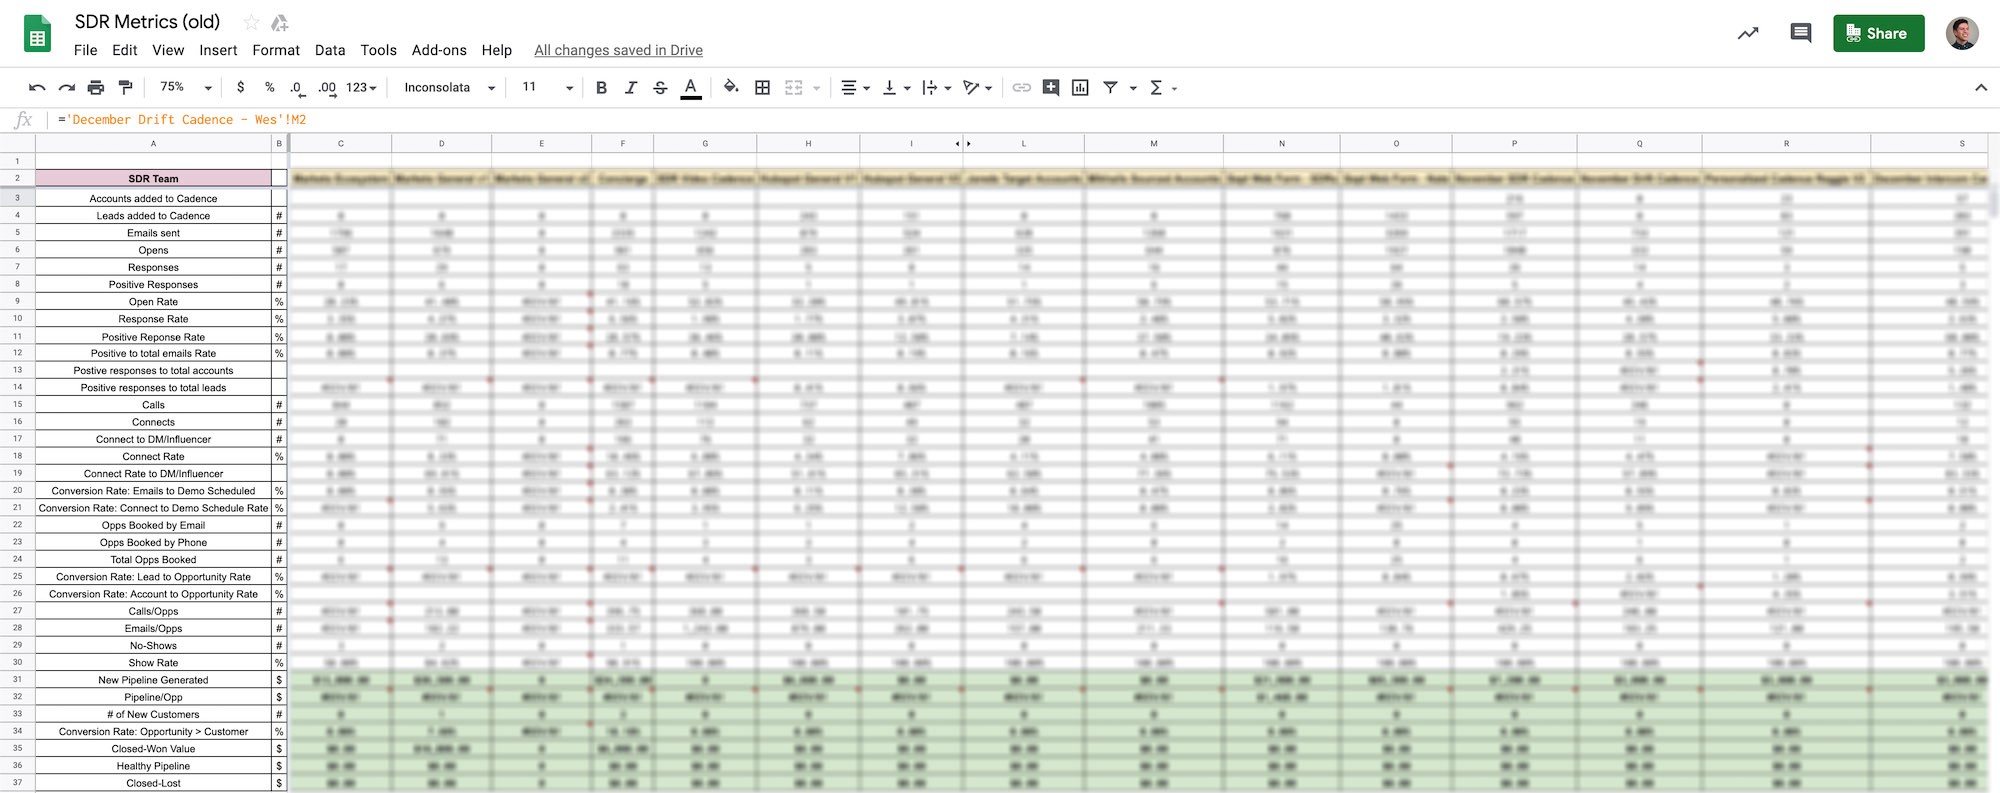Format as currency with dollar icon
Viewport: 2000px width, 793px height.
[x=240, y=88]
